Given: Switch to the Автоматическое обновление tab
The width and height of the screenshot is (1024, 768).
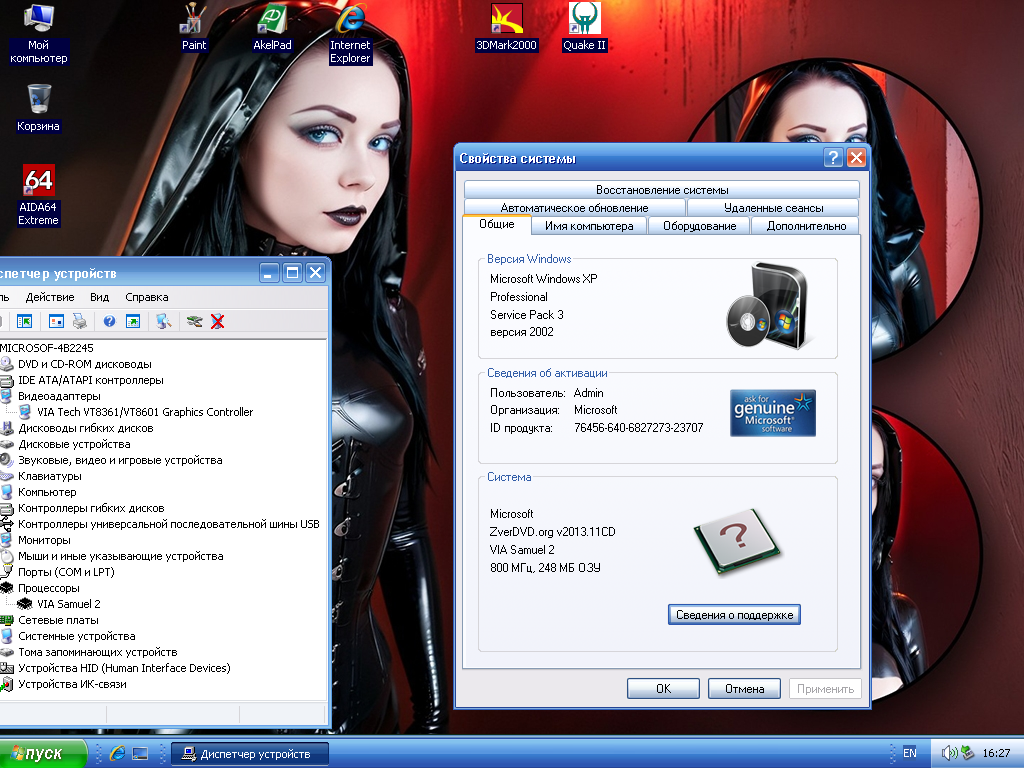Looking at the screenshot, I should (x=574, y=208).
